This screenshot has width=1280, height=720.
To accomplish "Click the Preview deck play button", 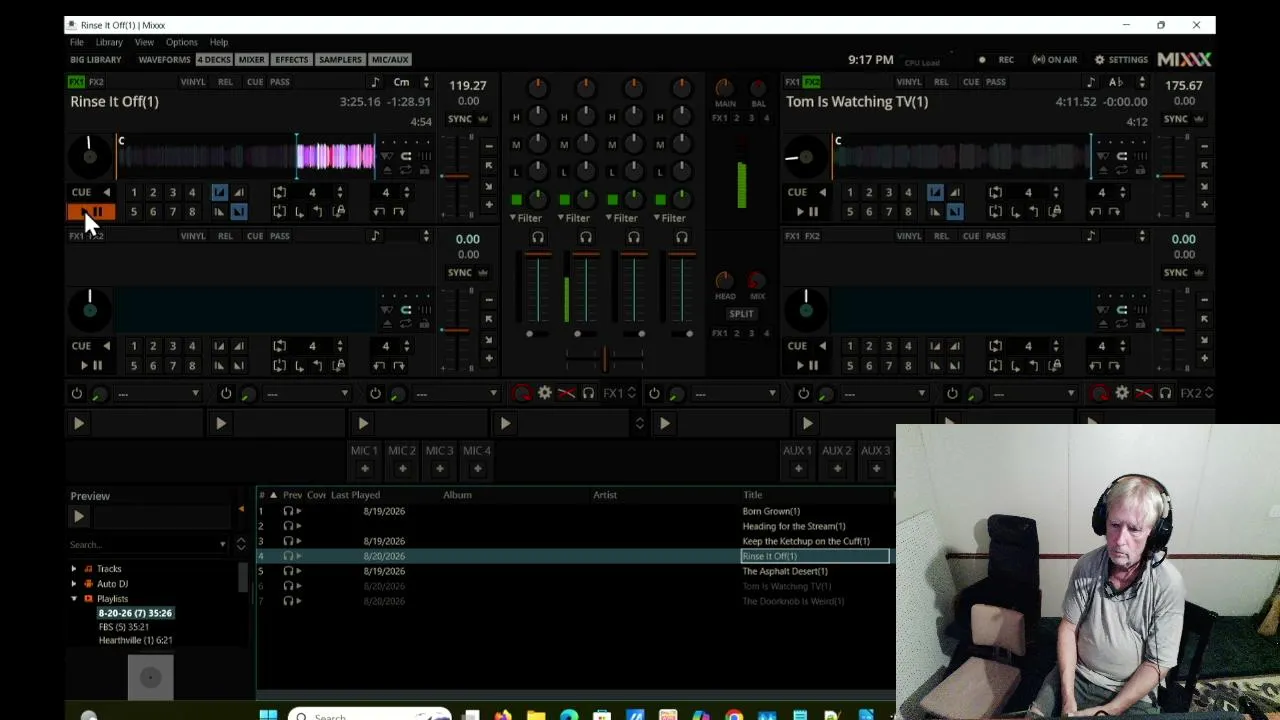I will point(78,516).
